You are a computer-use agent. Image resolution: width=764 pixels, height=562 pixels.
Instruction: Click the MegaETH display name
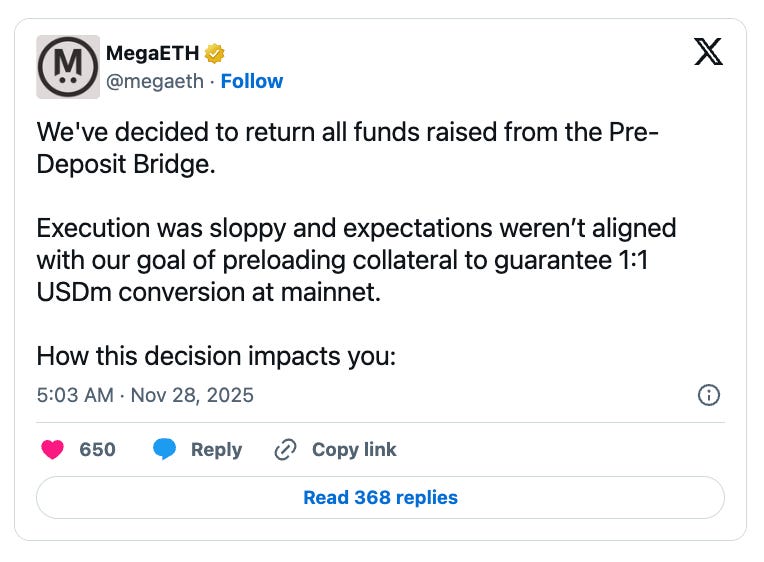coord(153,54)
